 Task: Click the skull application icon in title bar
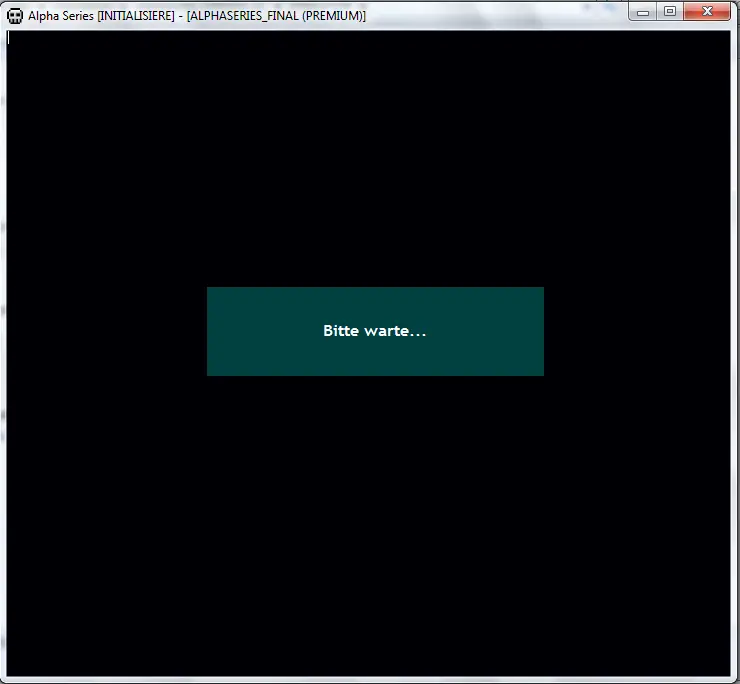(15, 16)
